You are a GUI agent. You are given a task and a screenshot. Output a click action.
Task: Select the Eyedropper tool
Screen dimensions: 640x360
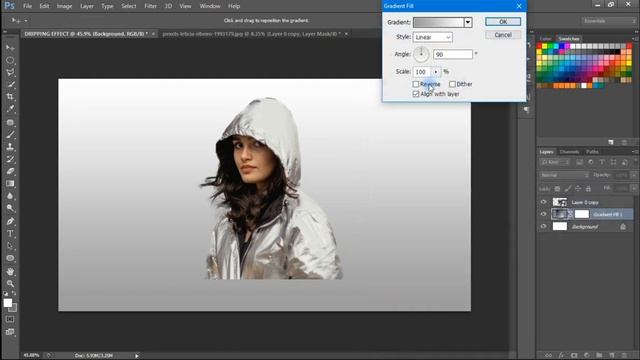(10, 109)
